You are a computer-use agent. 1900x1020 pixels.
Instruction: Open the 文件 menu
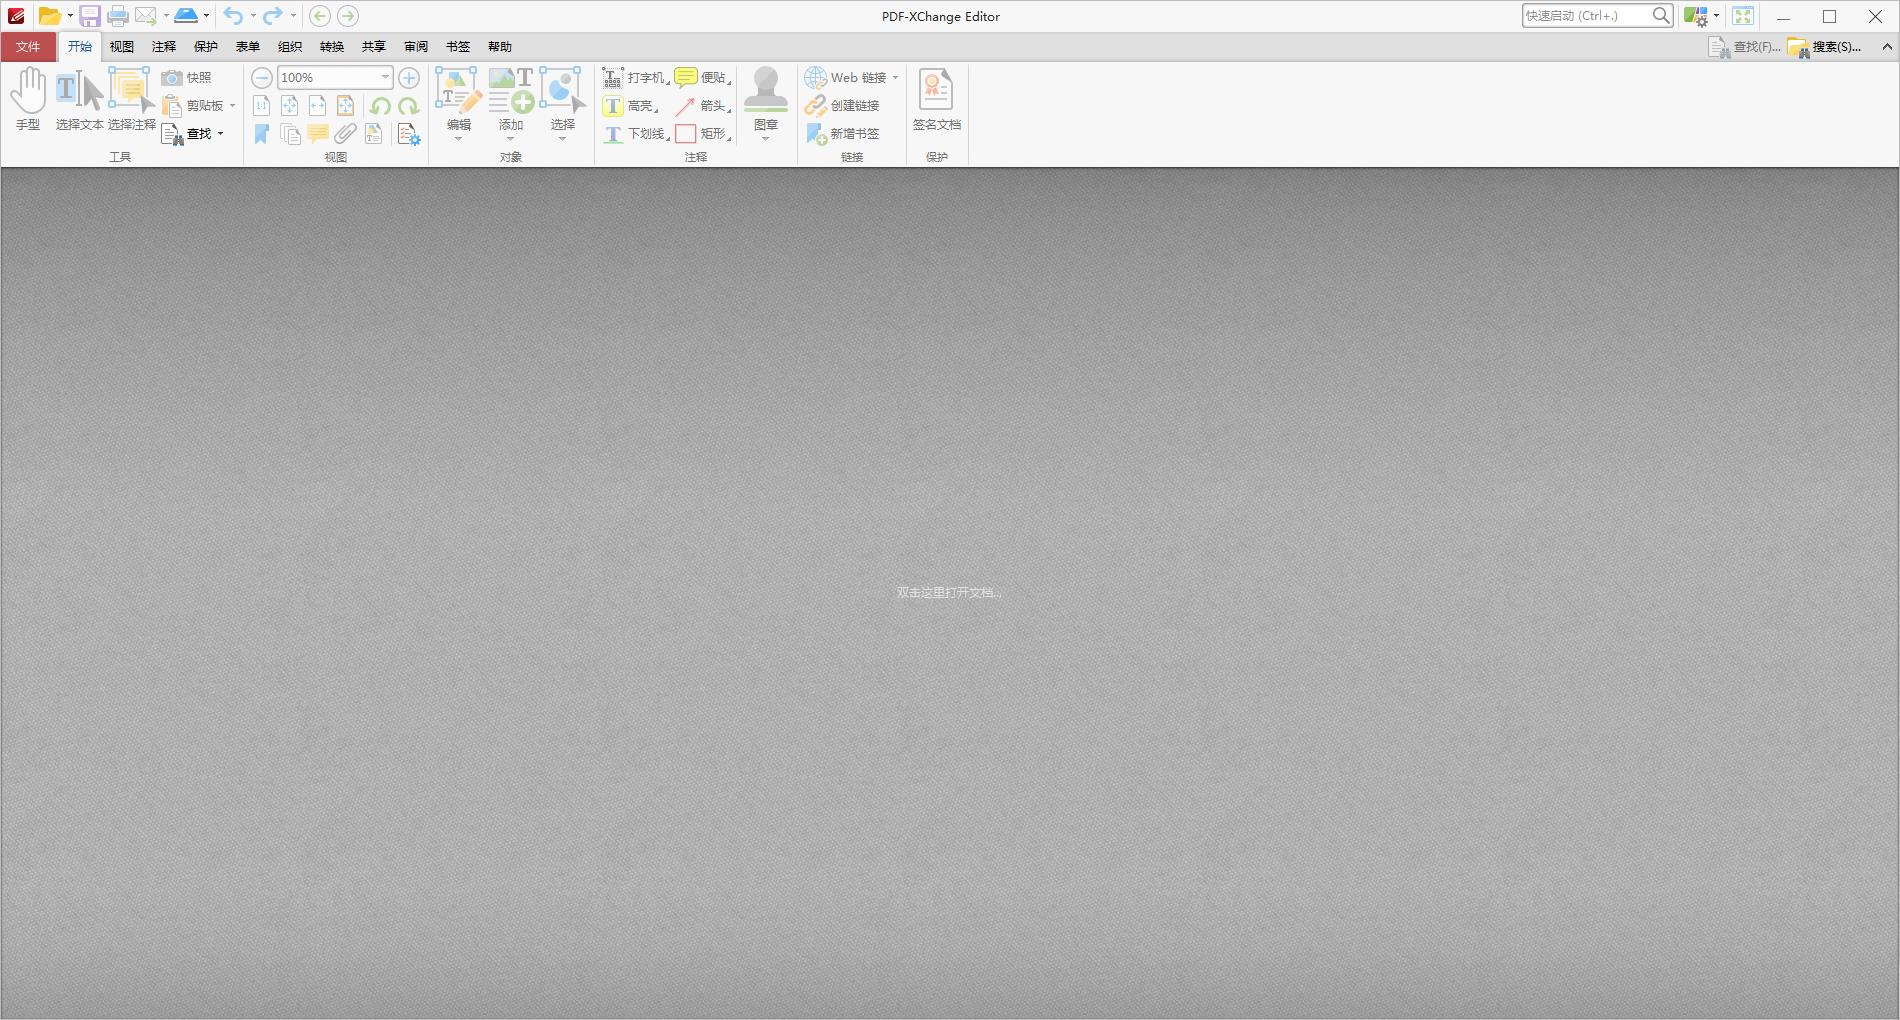click(x=29, y=46)
